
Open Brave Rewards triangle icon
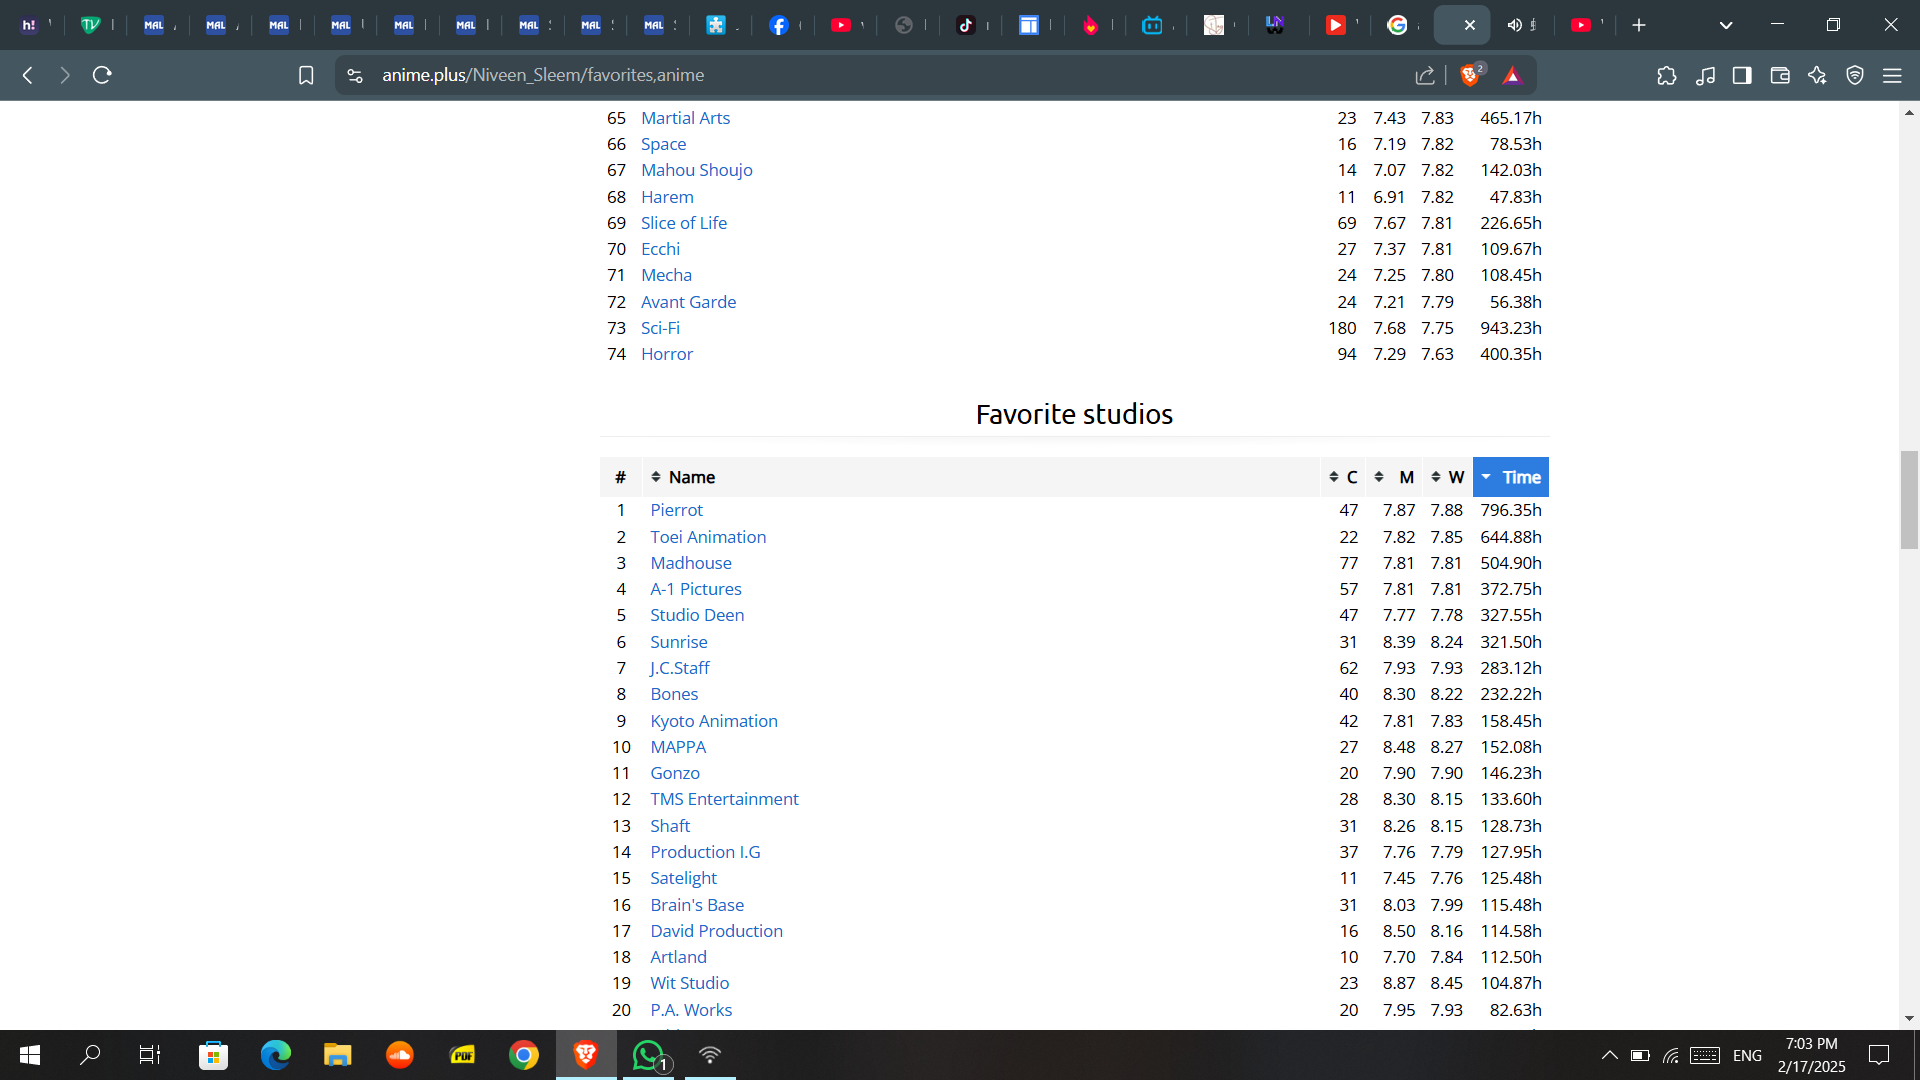click(1512, 75)
